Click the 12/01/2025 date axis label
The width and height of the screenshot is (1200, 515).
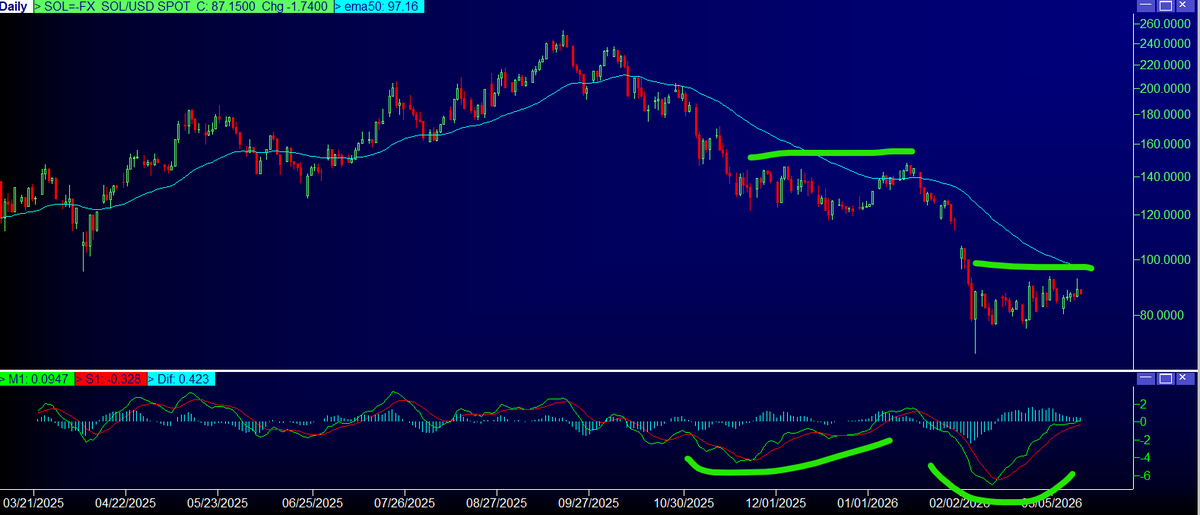(776, 503)
